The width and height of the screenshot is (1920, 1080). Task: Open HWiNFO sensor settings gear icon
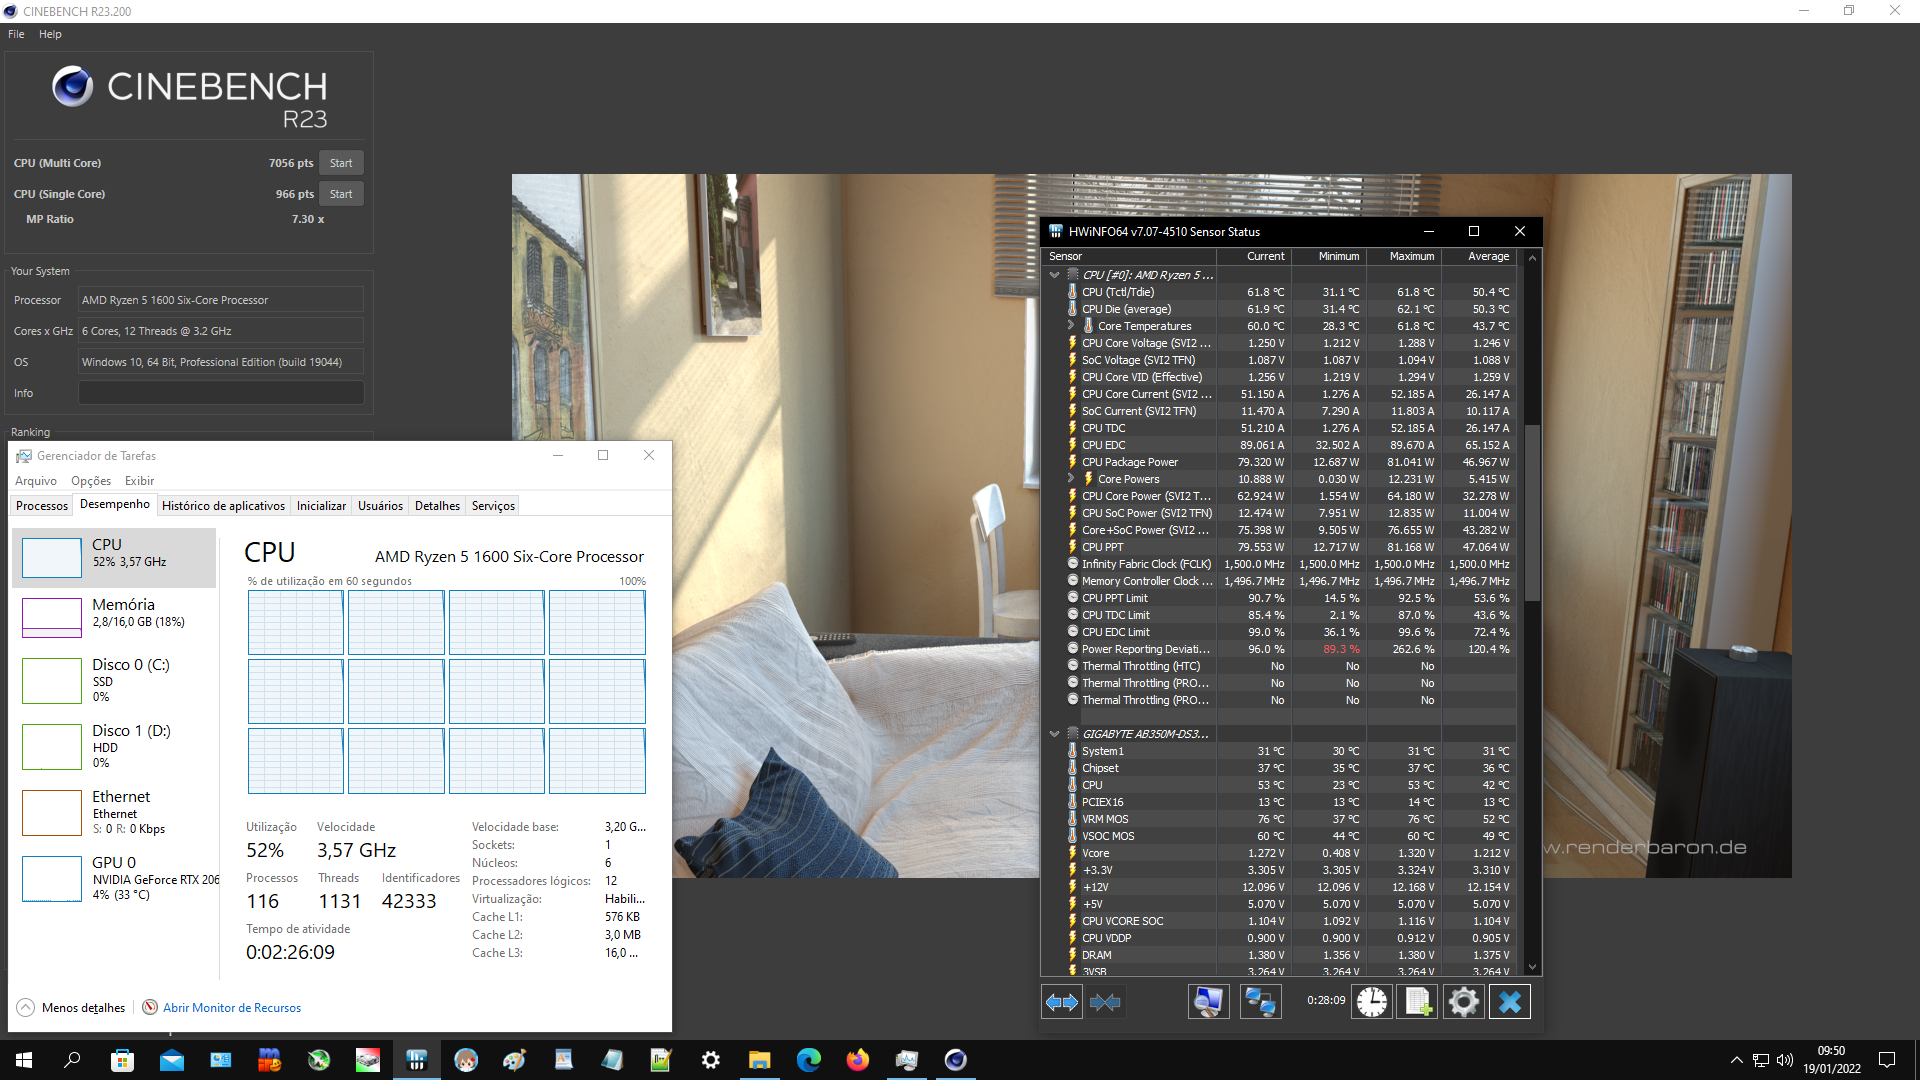(x=1463, y=1001)
